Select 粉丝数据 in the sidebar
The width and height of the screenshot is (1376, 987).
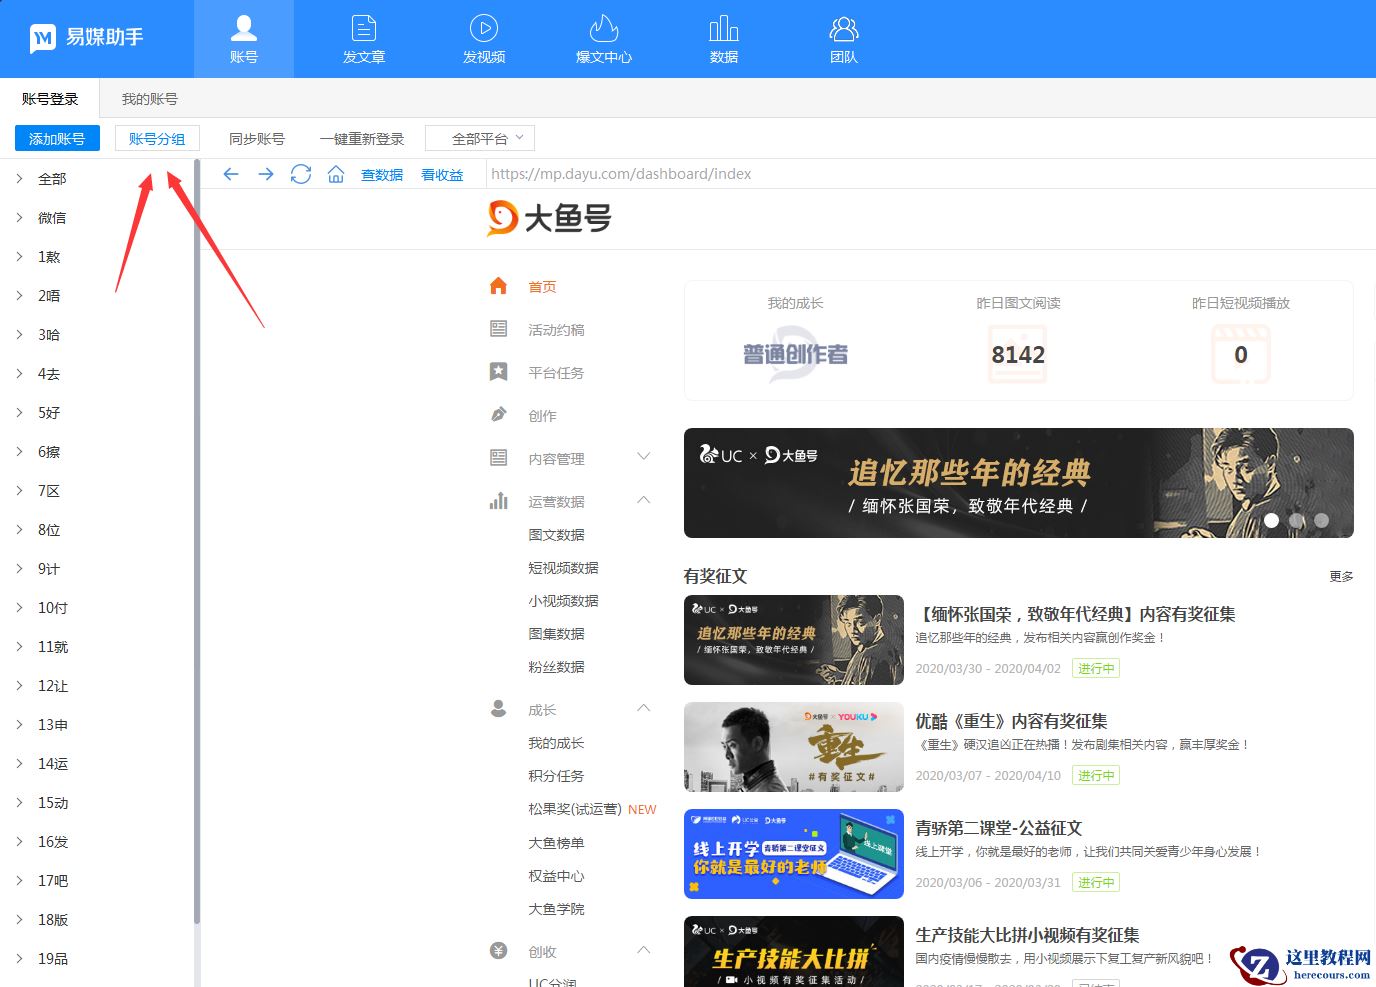click(x=556, y=667)
